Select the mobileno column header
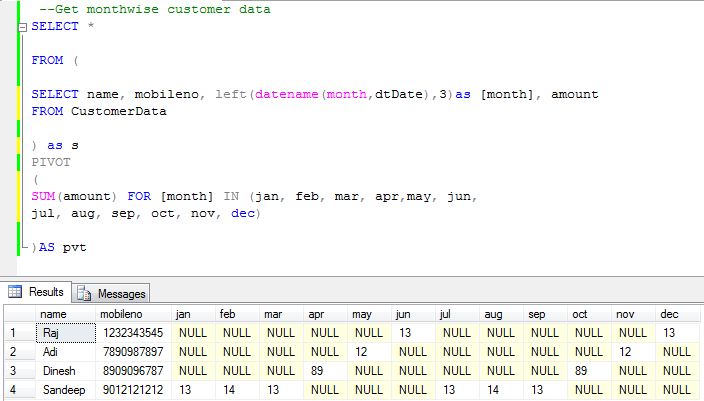This screenshot has width=704, height=401. coord(133,314)
